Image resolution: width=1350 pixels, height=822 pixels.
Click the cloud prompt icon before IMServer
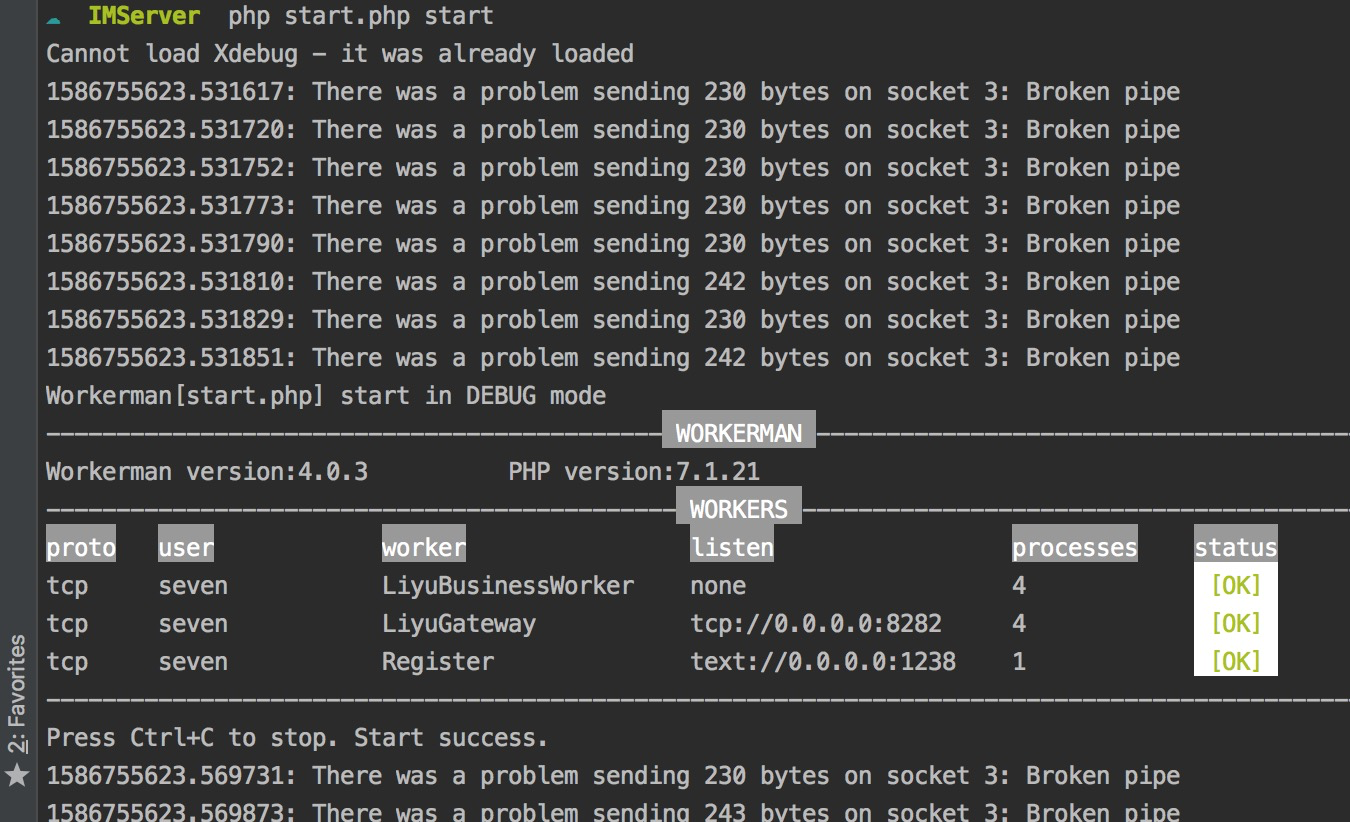tap(54, 18)
